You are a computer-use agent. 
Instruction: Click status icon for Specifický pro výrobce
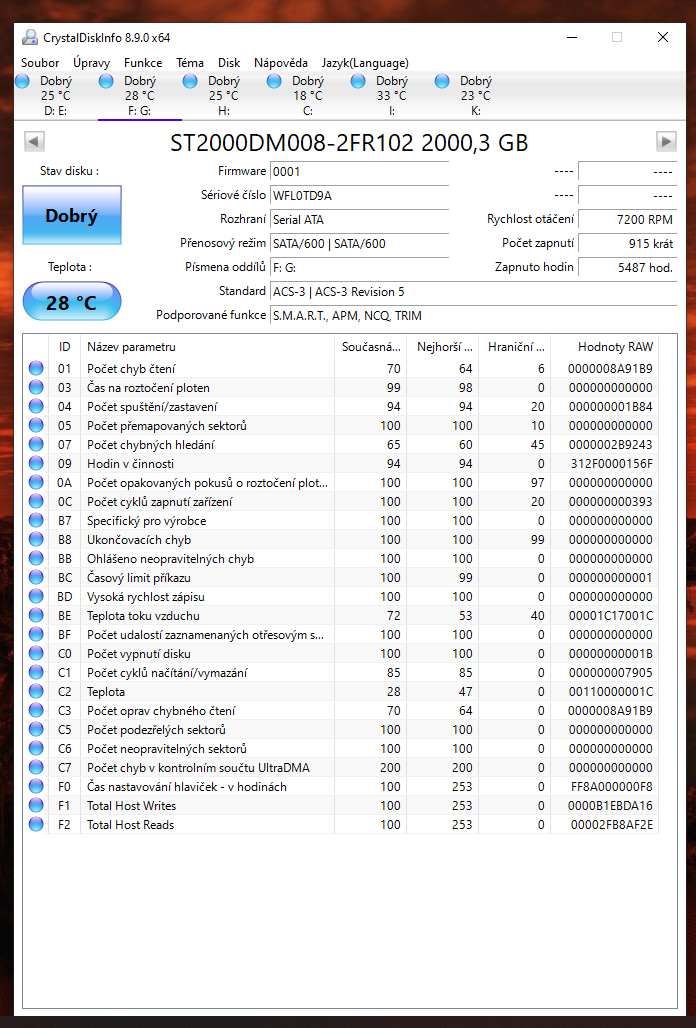point(36,521)
